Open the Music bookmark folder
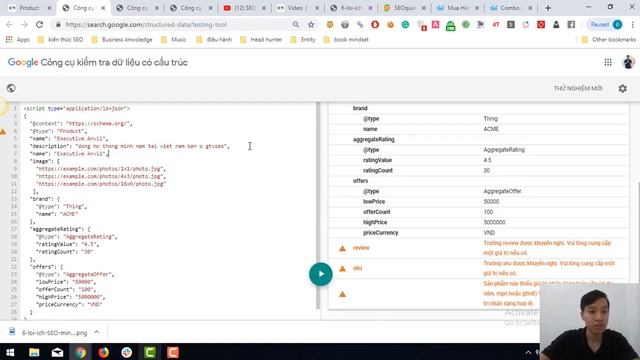Screen dimensions: 640x360 pyautogui.click(x=173, y=40)
